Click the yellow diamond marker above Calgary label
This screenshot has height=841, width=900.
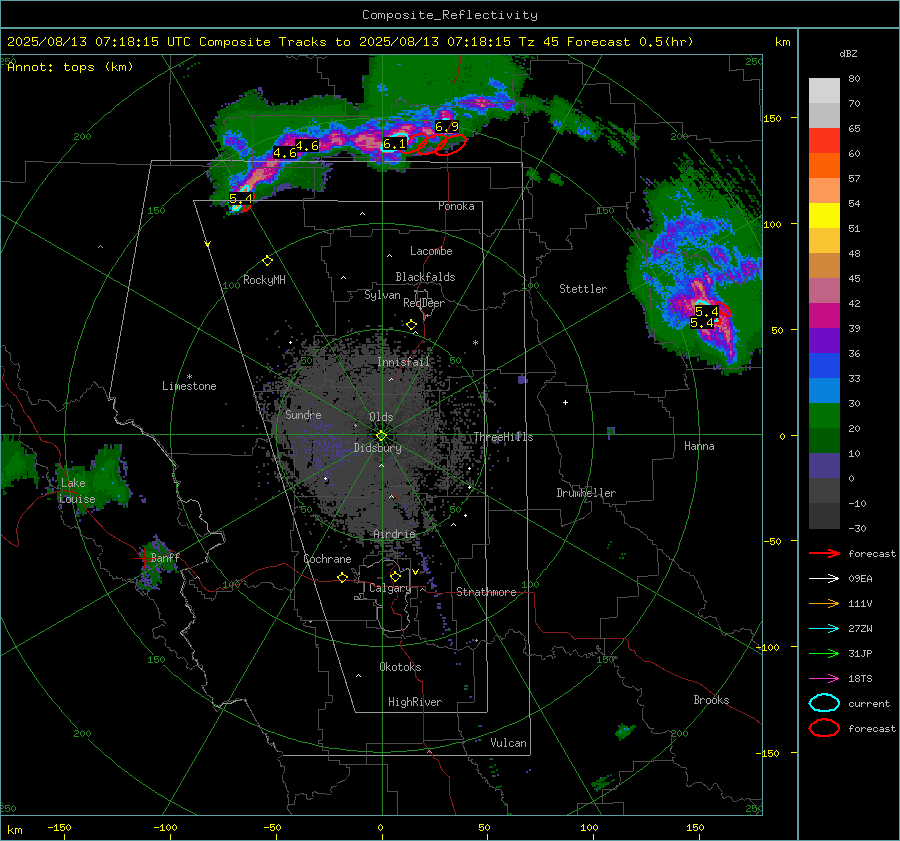point(395,576)
